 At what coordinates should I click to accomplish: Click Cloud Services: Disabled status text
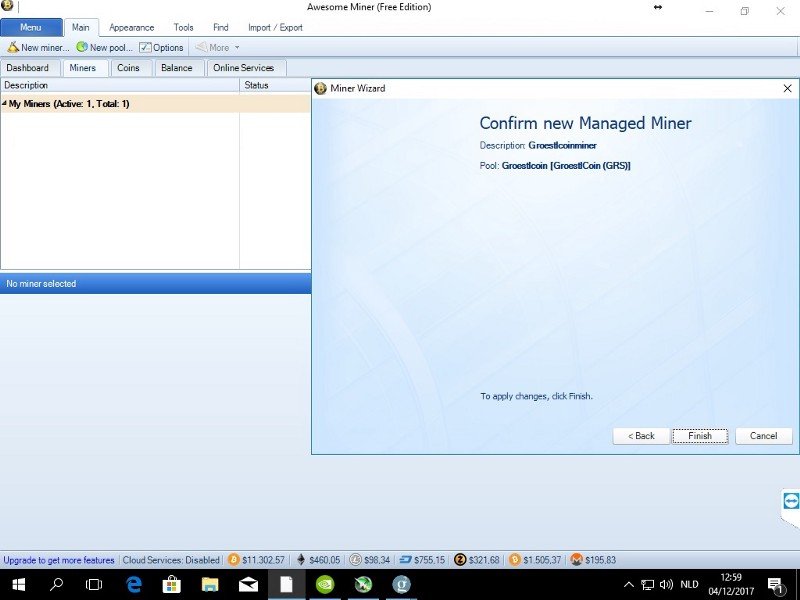171,560
